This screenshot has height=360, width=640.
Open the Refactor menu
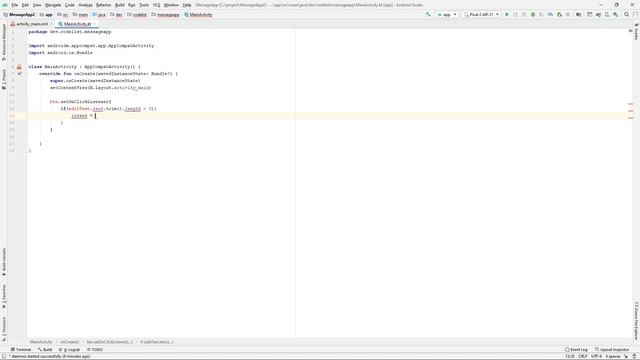click(103, 5)
